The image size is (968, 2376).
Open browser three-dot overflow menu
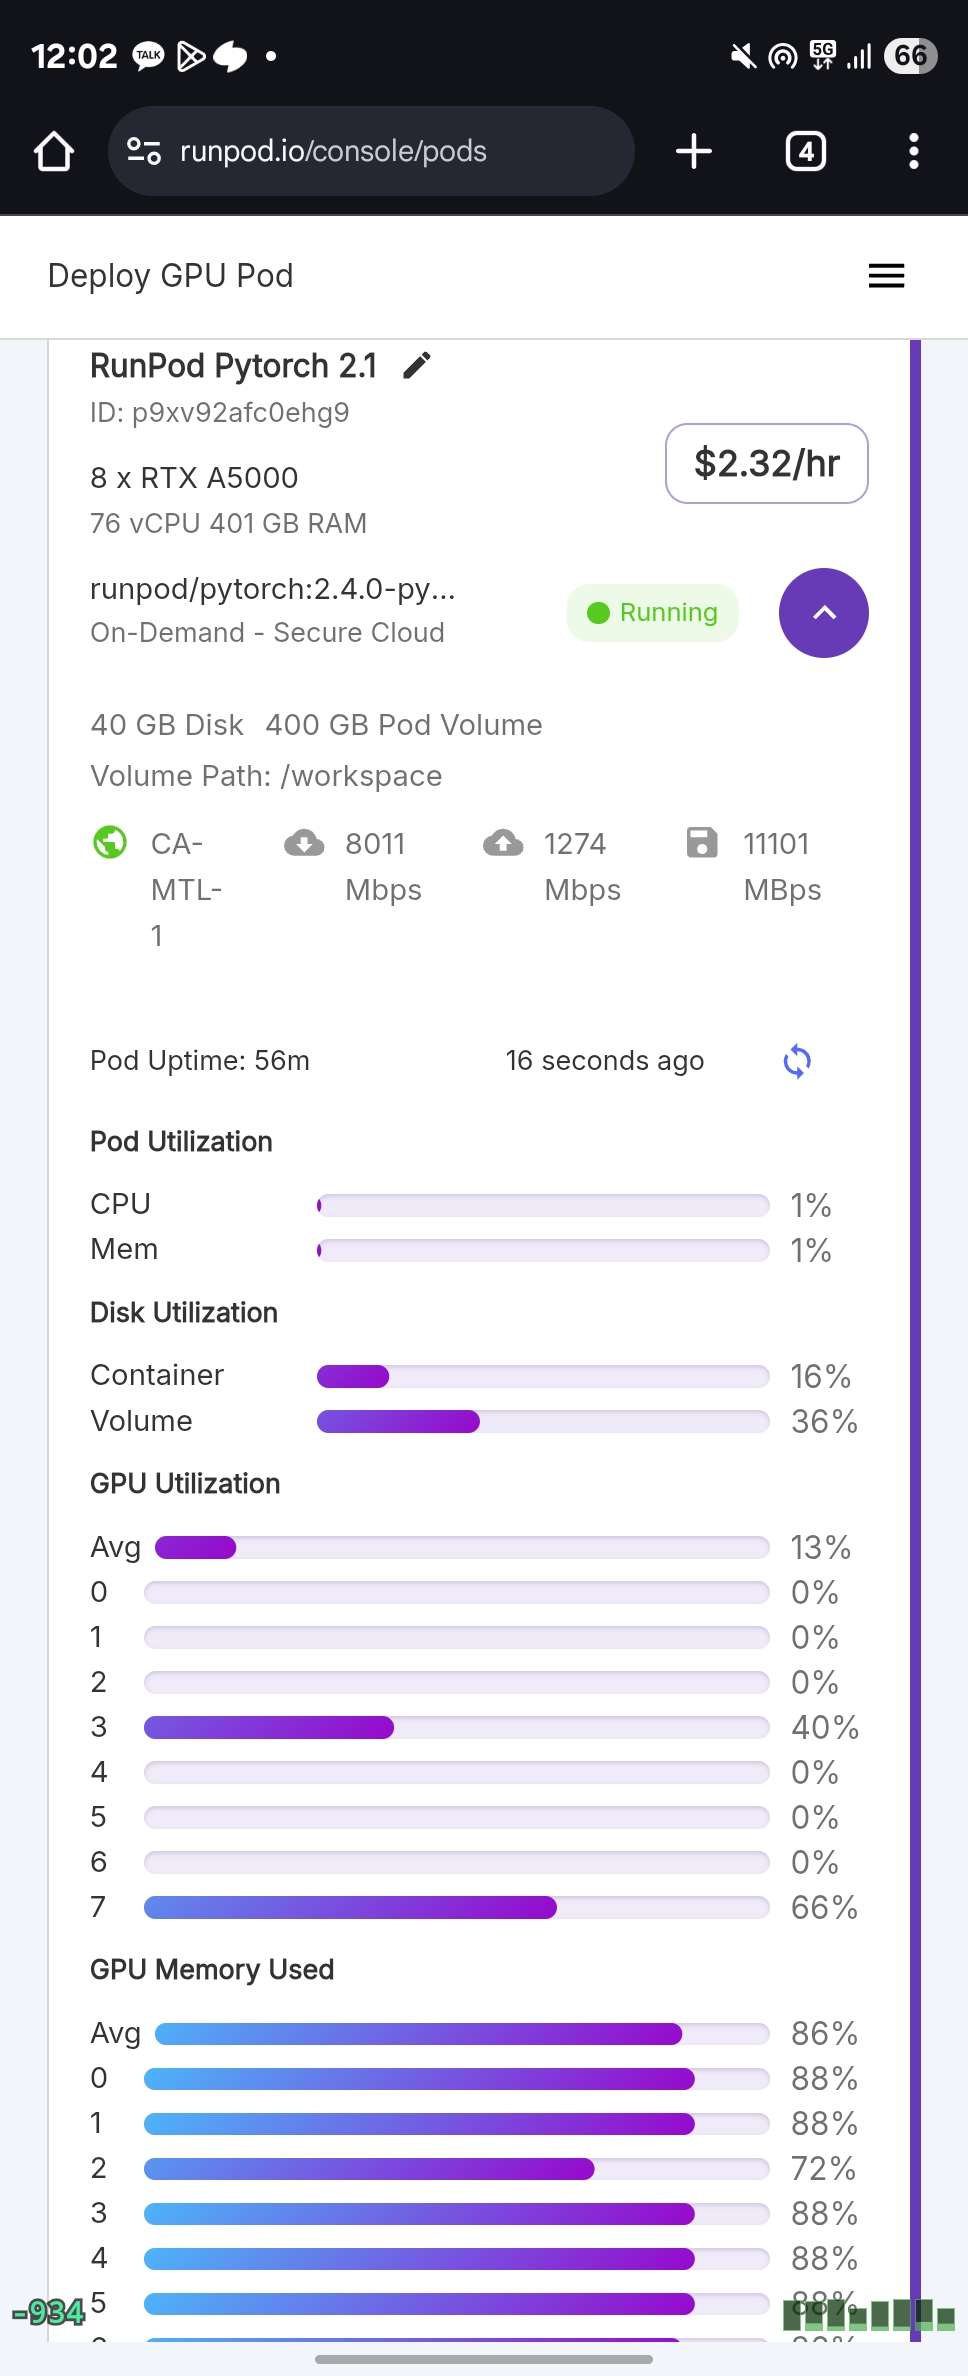913,152
